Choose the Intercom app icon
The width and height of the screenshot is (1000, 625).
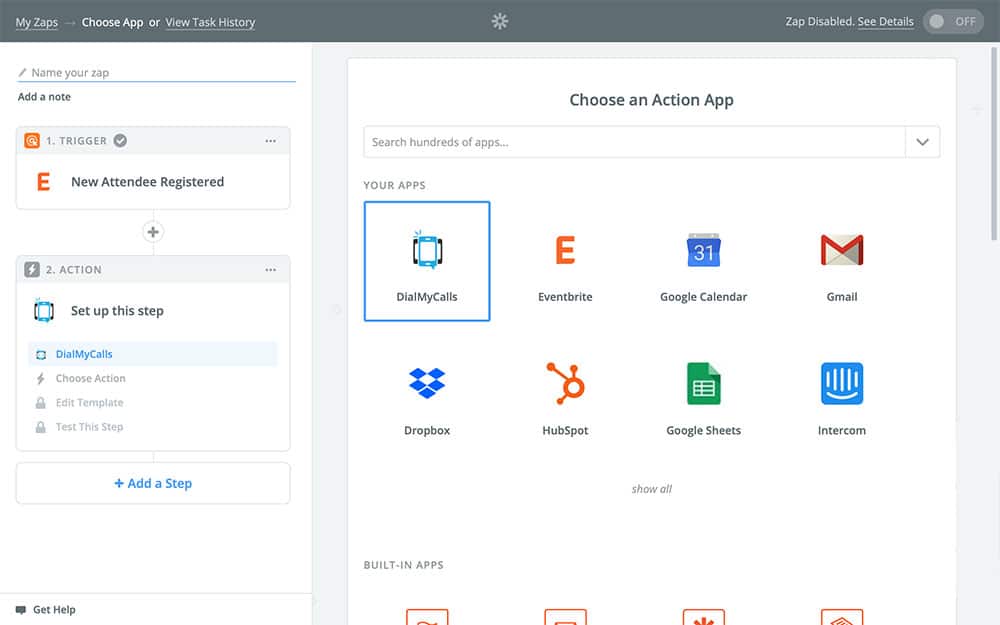841,384
